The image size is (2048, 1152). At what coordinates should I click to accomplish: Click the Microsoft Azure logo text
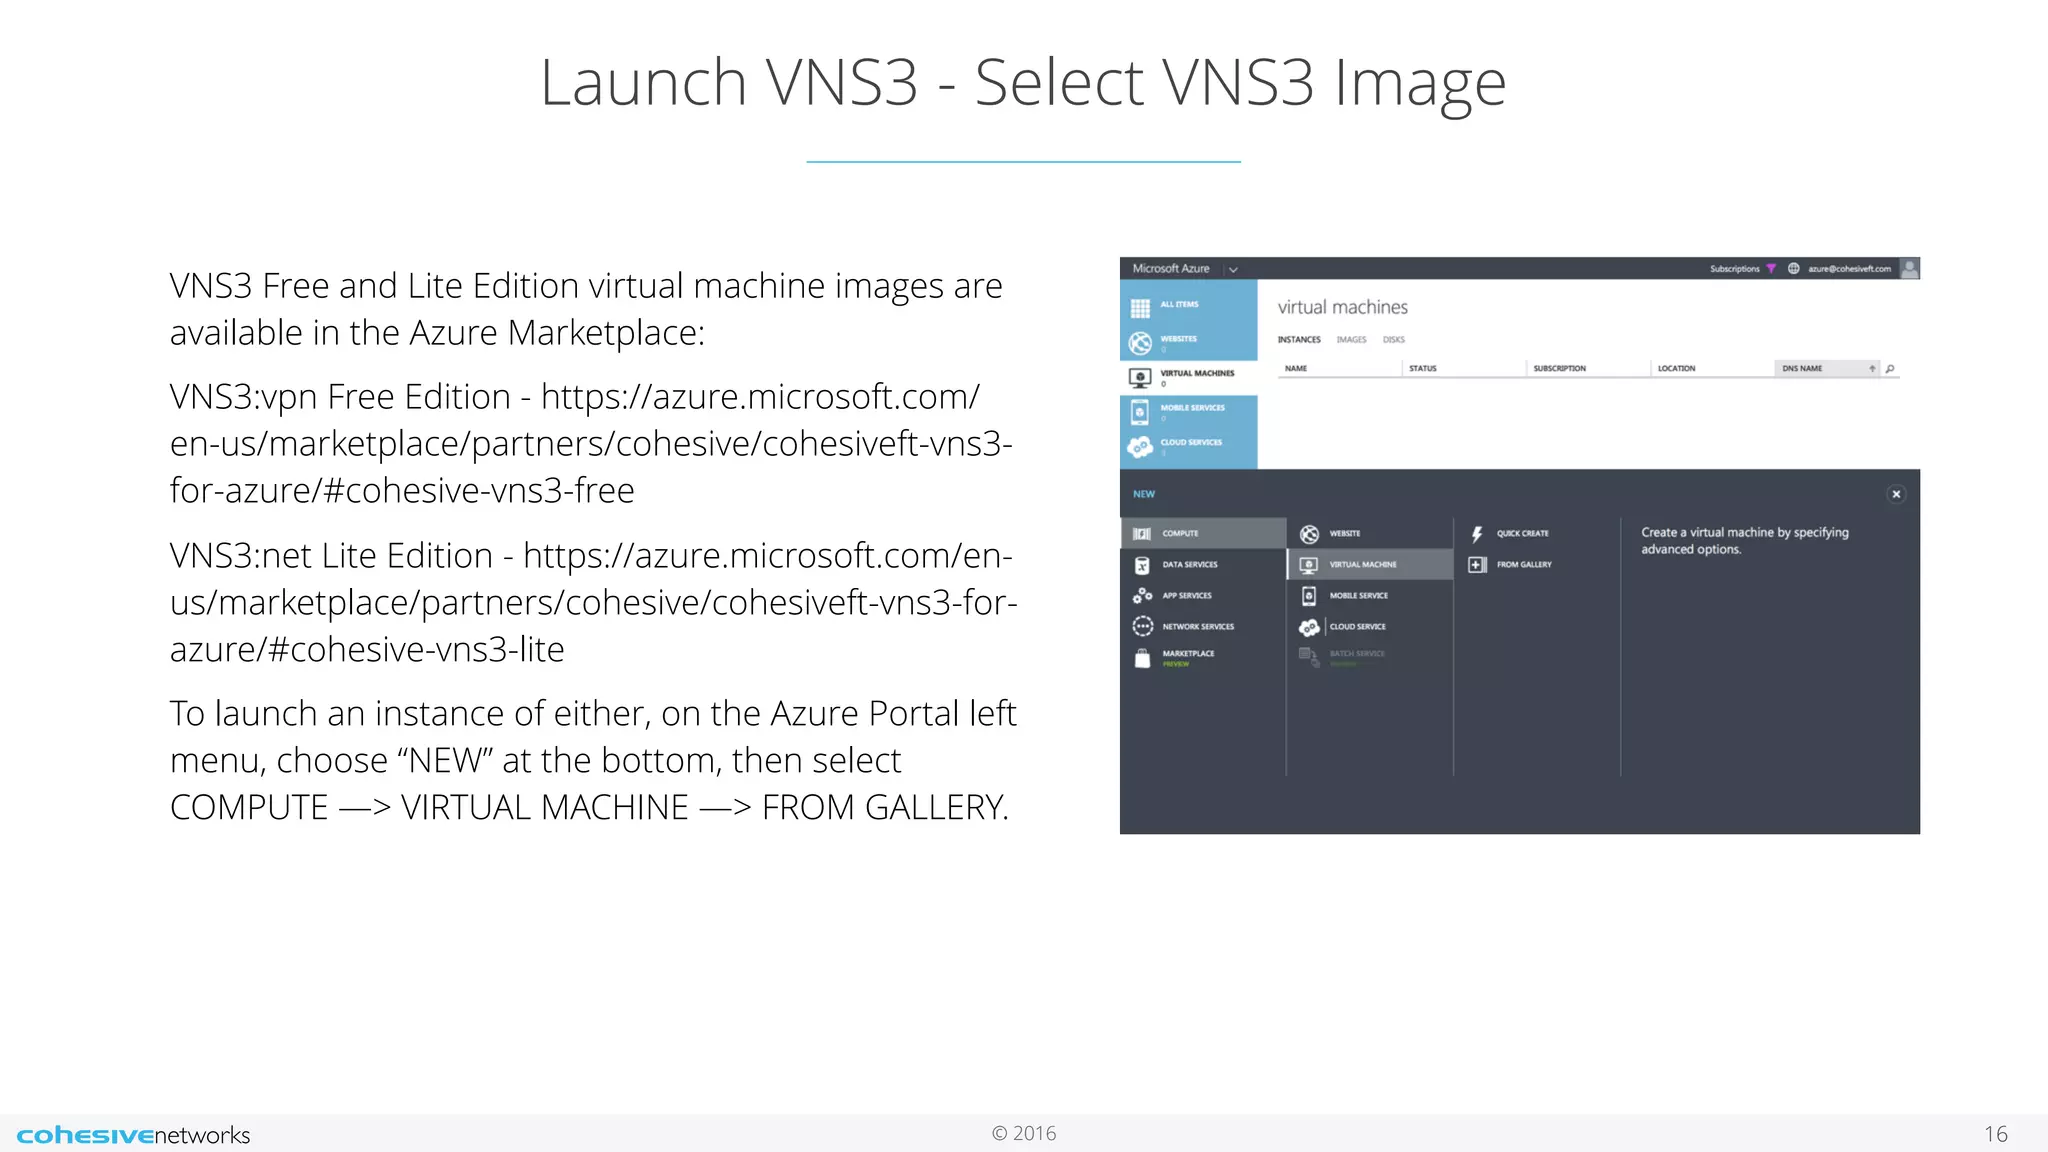tap(1171, 269)
